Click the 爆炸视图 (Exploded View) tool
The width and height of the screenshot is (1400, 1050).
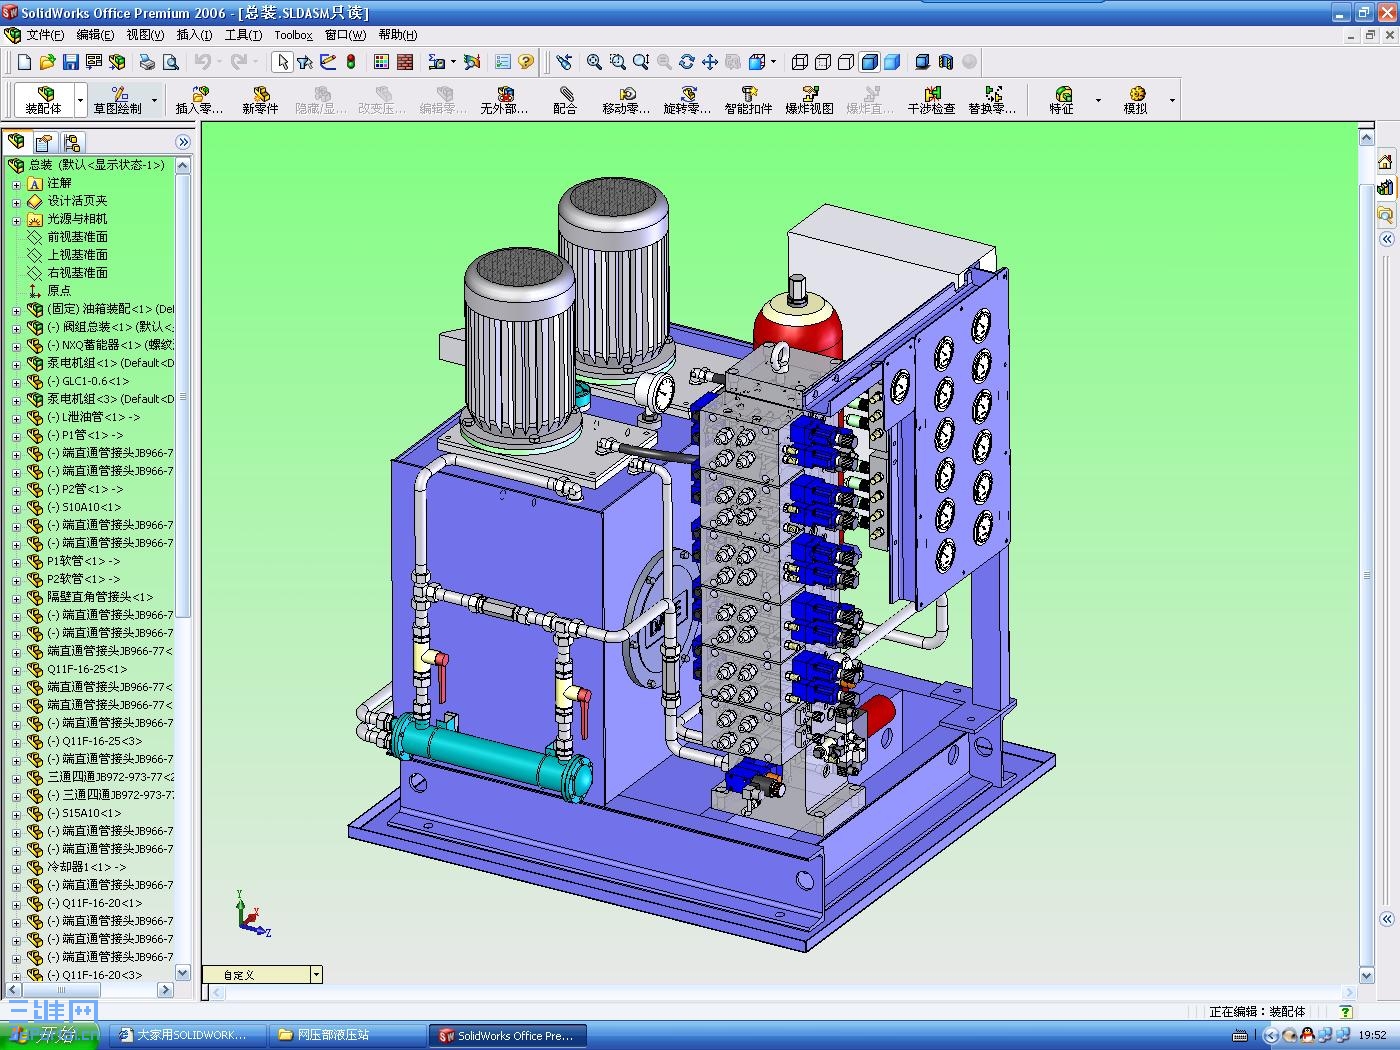coord(809,100)
